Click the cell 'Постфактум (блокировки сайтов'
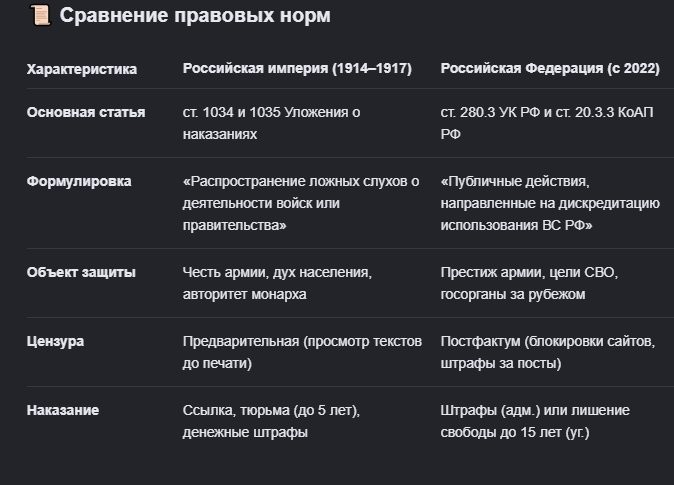The image size is (674, 485). tap(548, 352)
